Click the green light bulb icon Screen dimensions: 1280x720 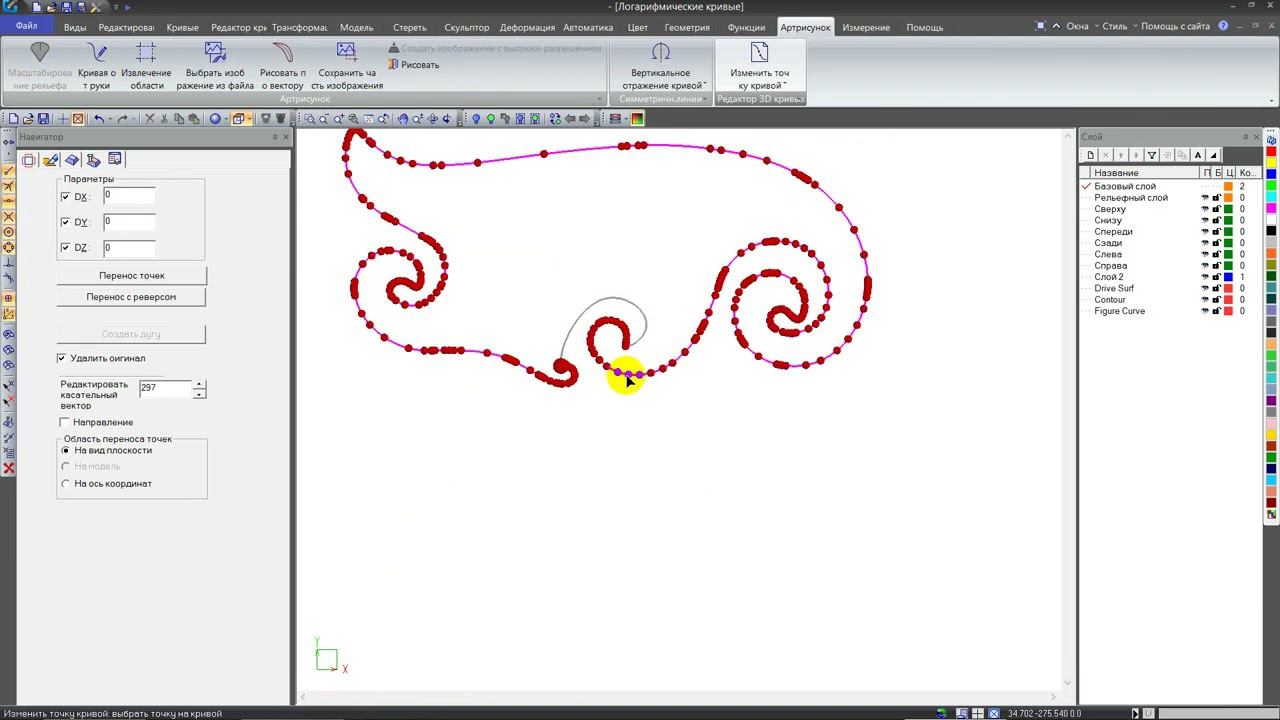point(491,119)
